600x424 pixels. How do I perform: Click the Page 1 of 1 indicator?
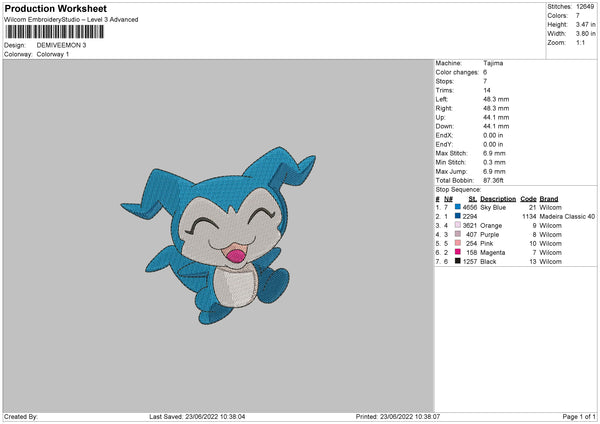[x=579, y=417]
